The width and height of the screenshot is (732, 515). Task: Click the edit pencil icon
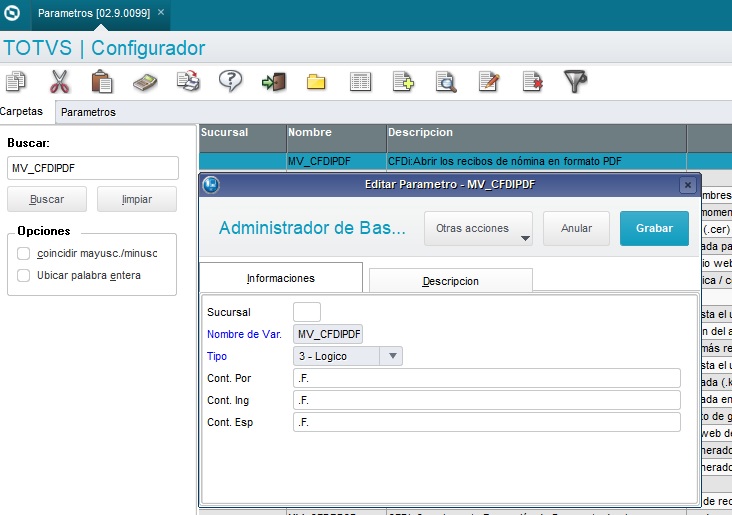489,82
